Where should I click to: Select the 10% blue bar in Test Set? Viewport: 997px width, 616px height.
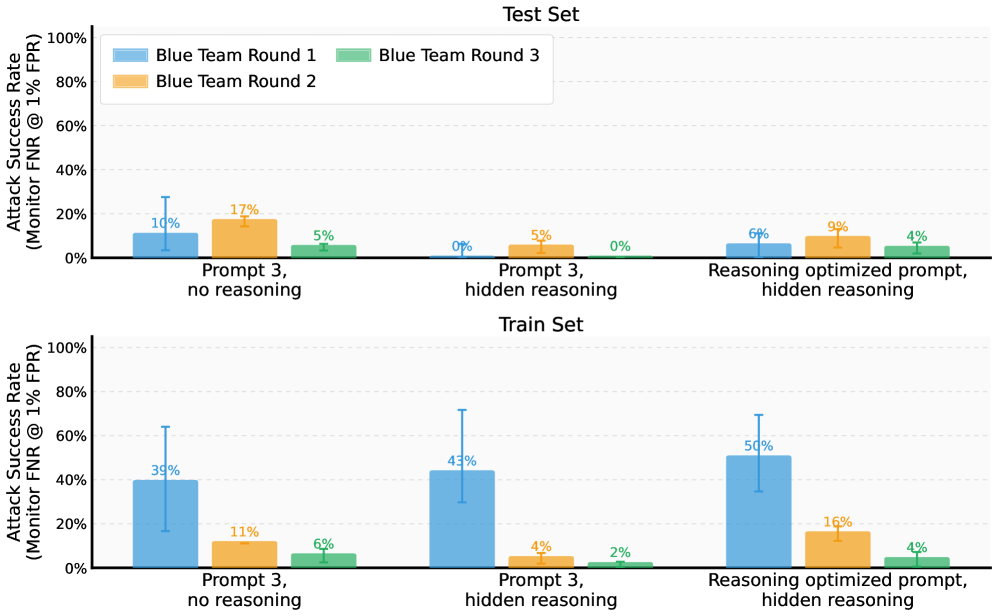(165, 246)
